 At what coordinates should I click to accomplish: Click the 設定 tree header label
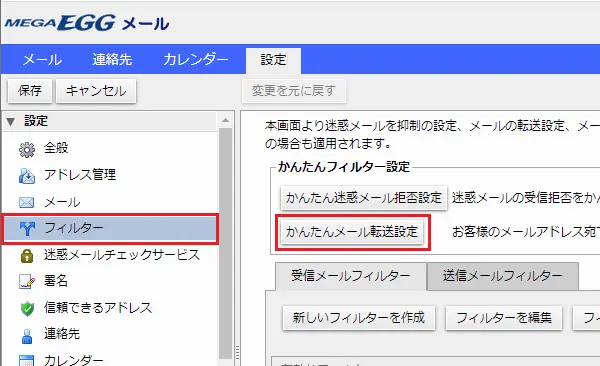tap(36, 121)
